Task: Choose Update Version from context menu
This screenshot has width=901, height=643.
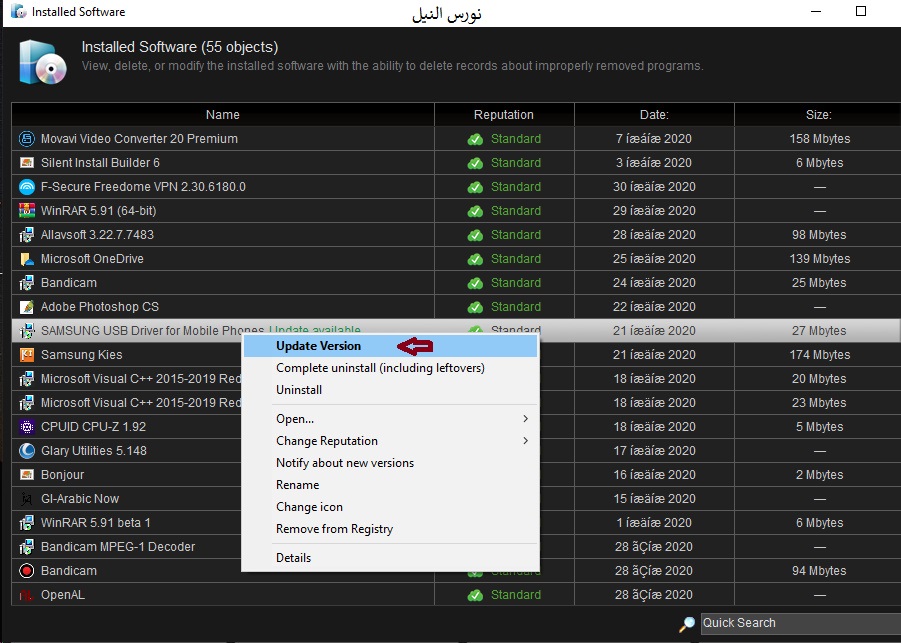Action: click(318, 346)
